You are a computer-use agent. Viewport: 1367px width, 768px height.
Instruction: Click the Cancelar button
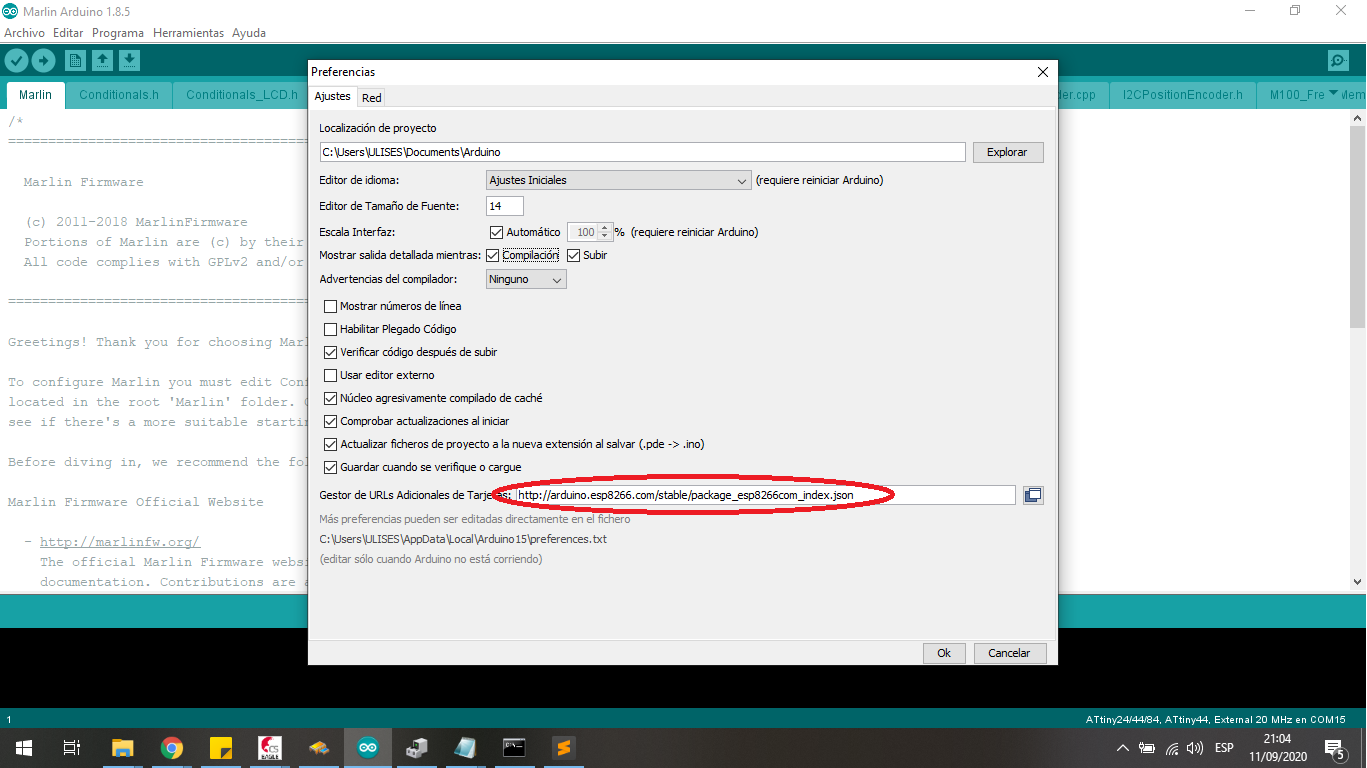pos(1009,653)
